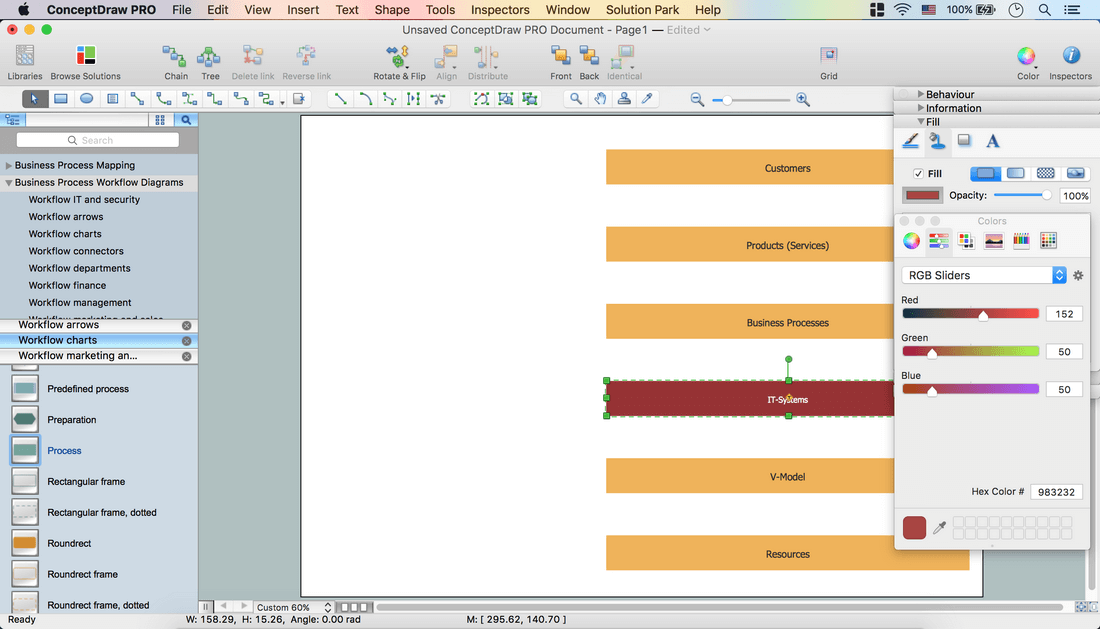Click the zoom in magnifier
Viewport: 1100px width, 629px height.
point(803,100)
